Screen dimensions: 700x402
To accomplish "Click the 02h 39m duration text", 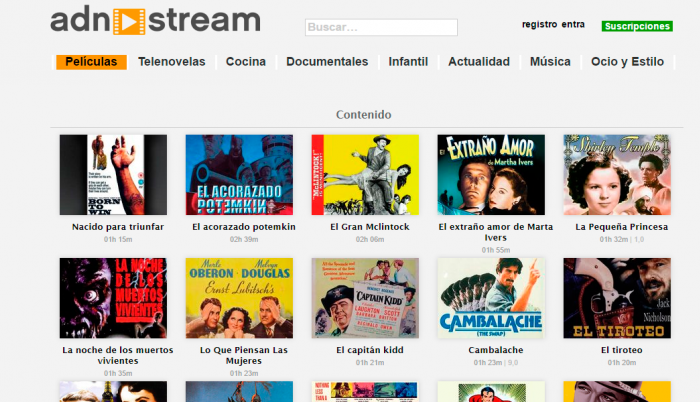I will point(244,239).
